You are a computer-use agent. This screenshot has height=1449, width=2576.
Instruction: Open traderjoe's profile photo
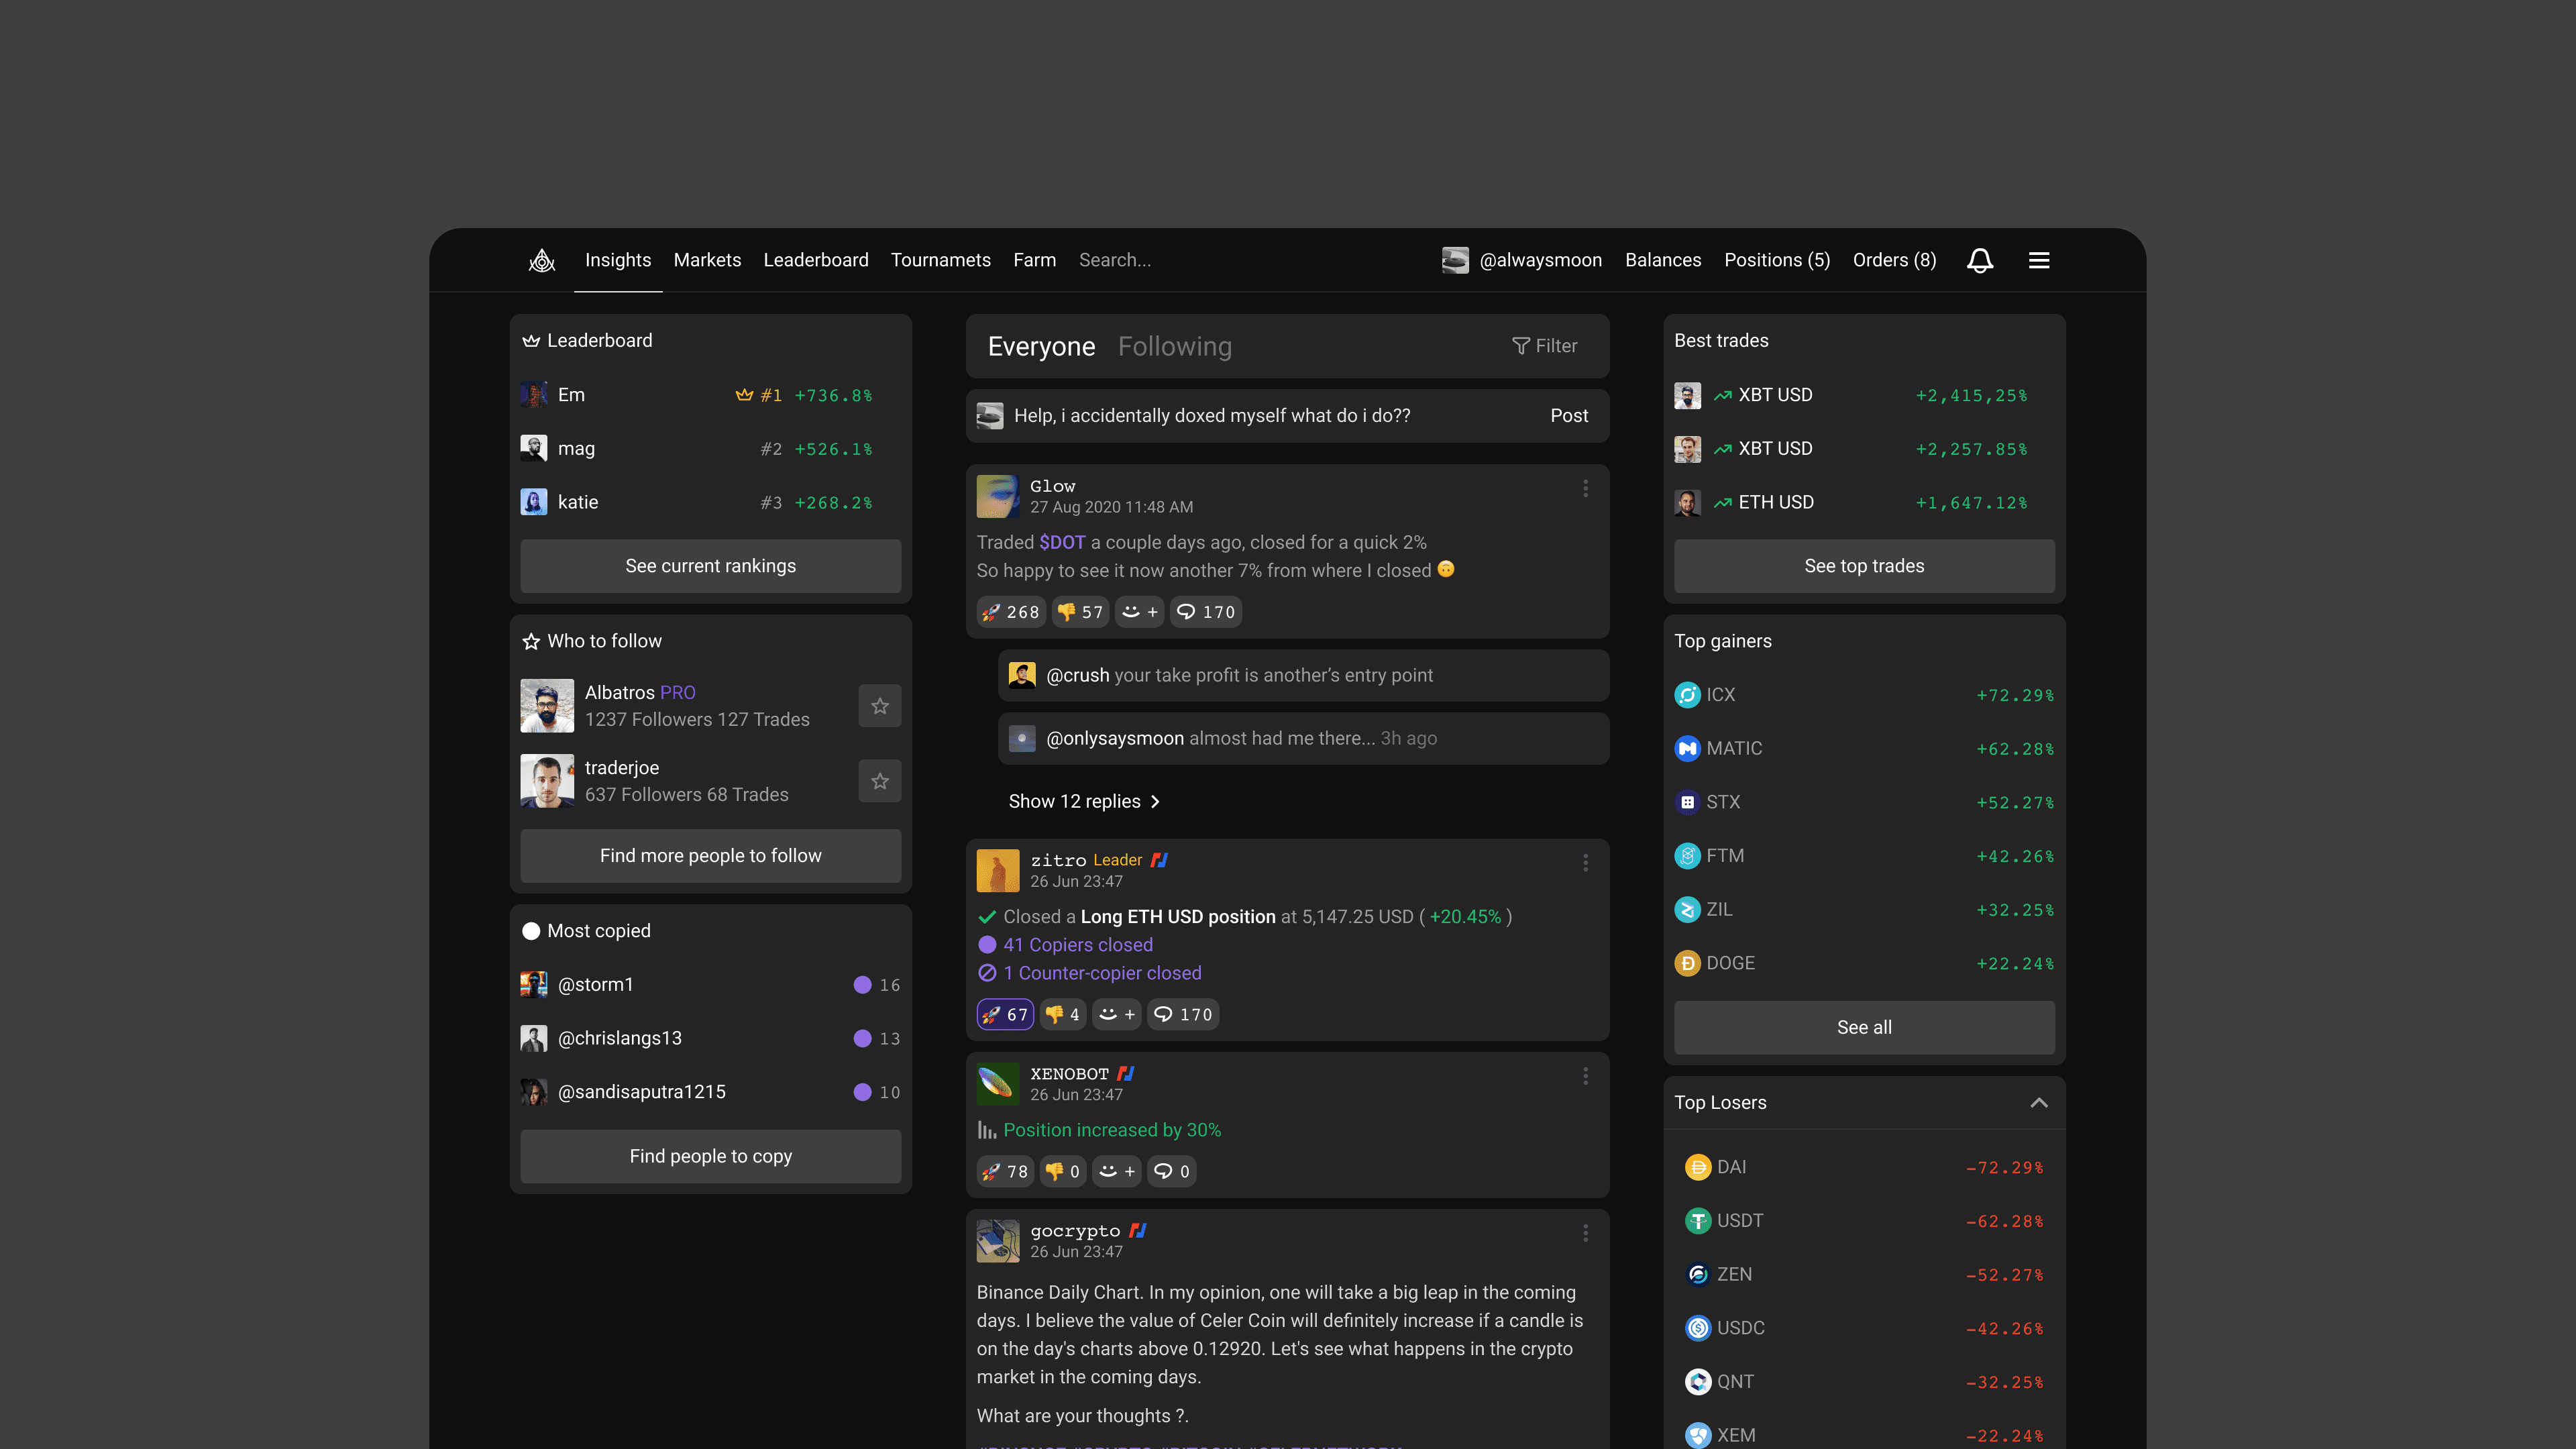pos(547,782)
